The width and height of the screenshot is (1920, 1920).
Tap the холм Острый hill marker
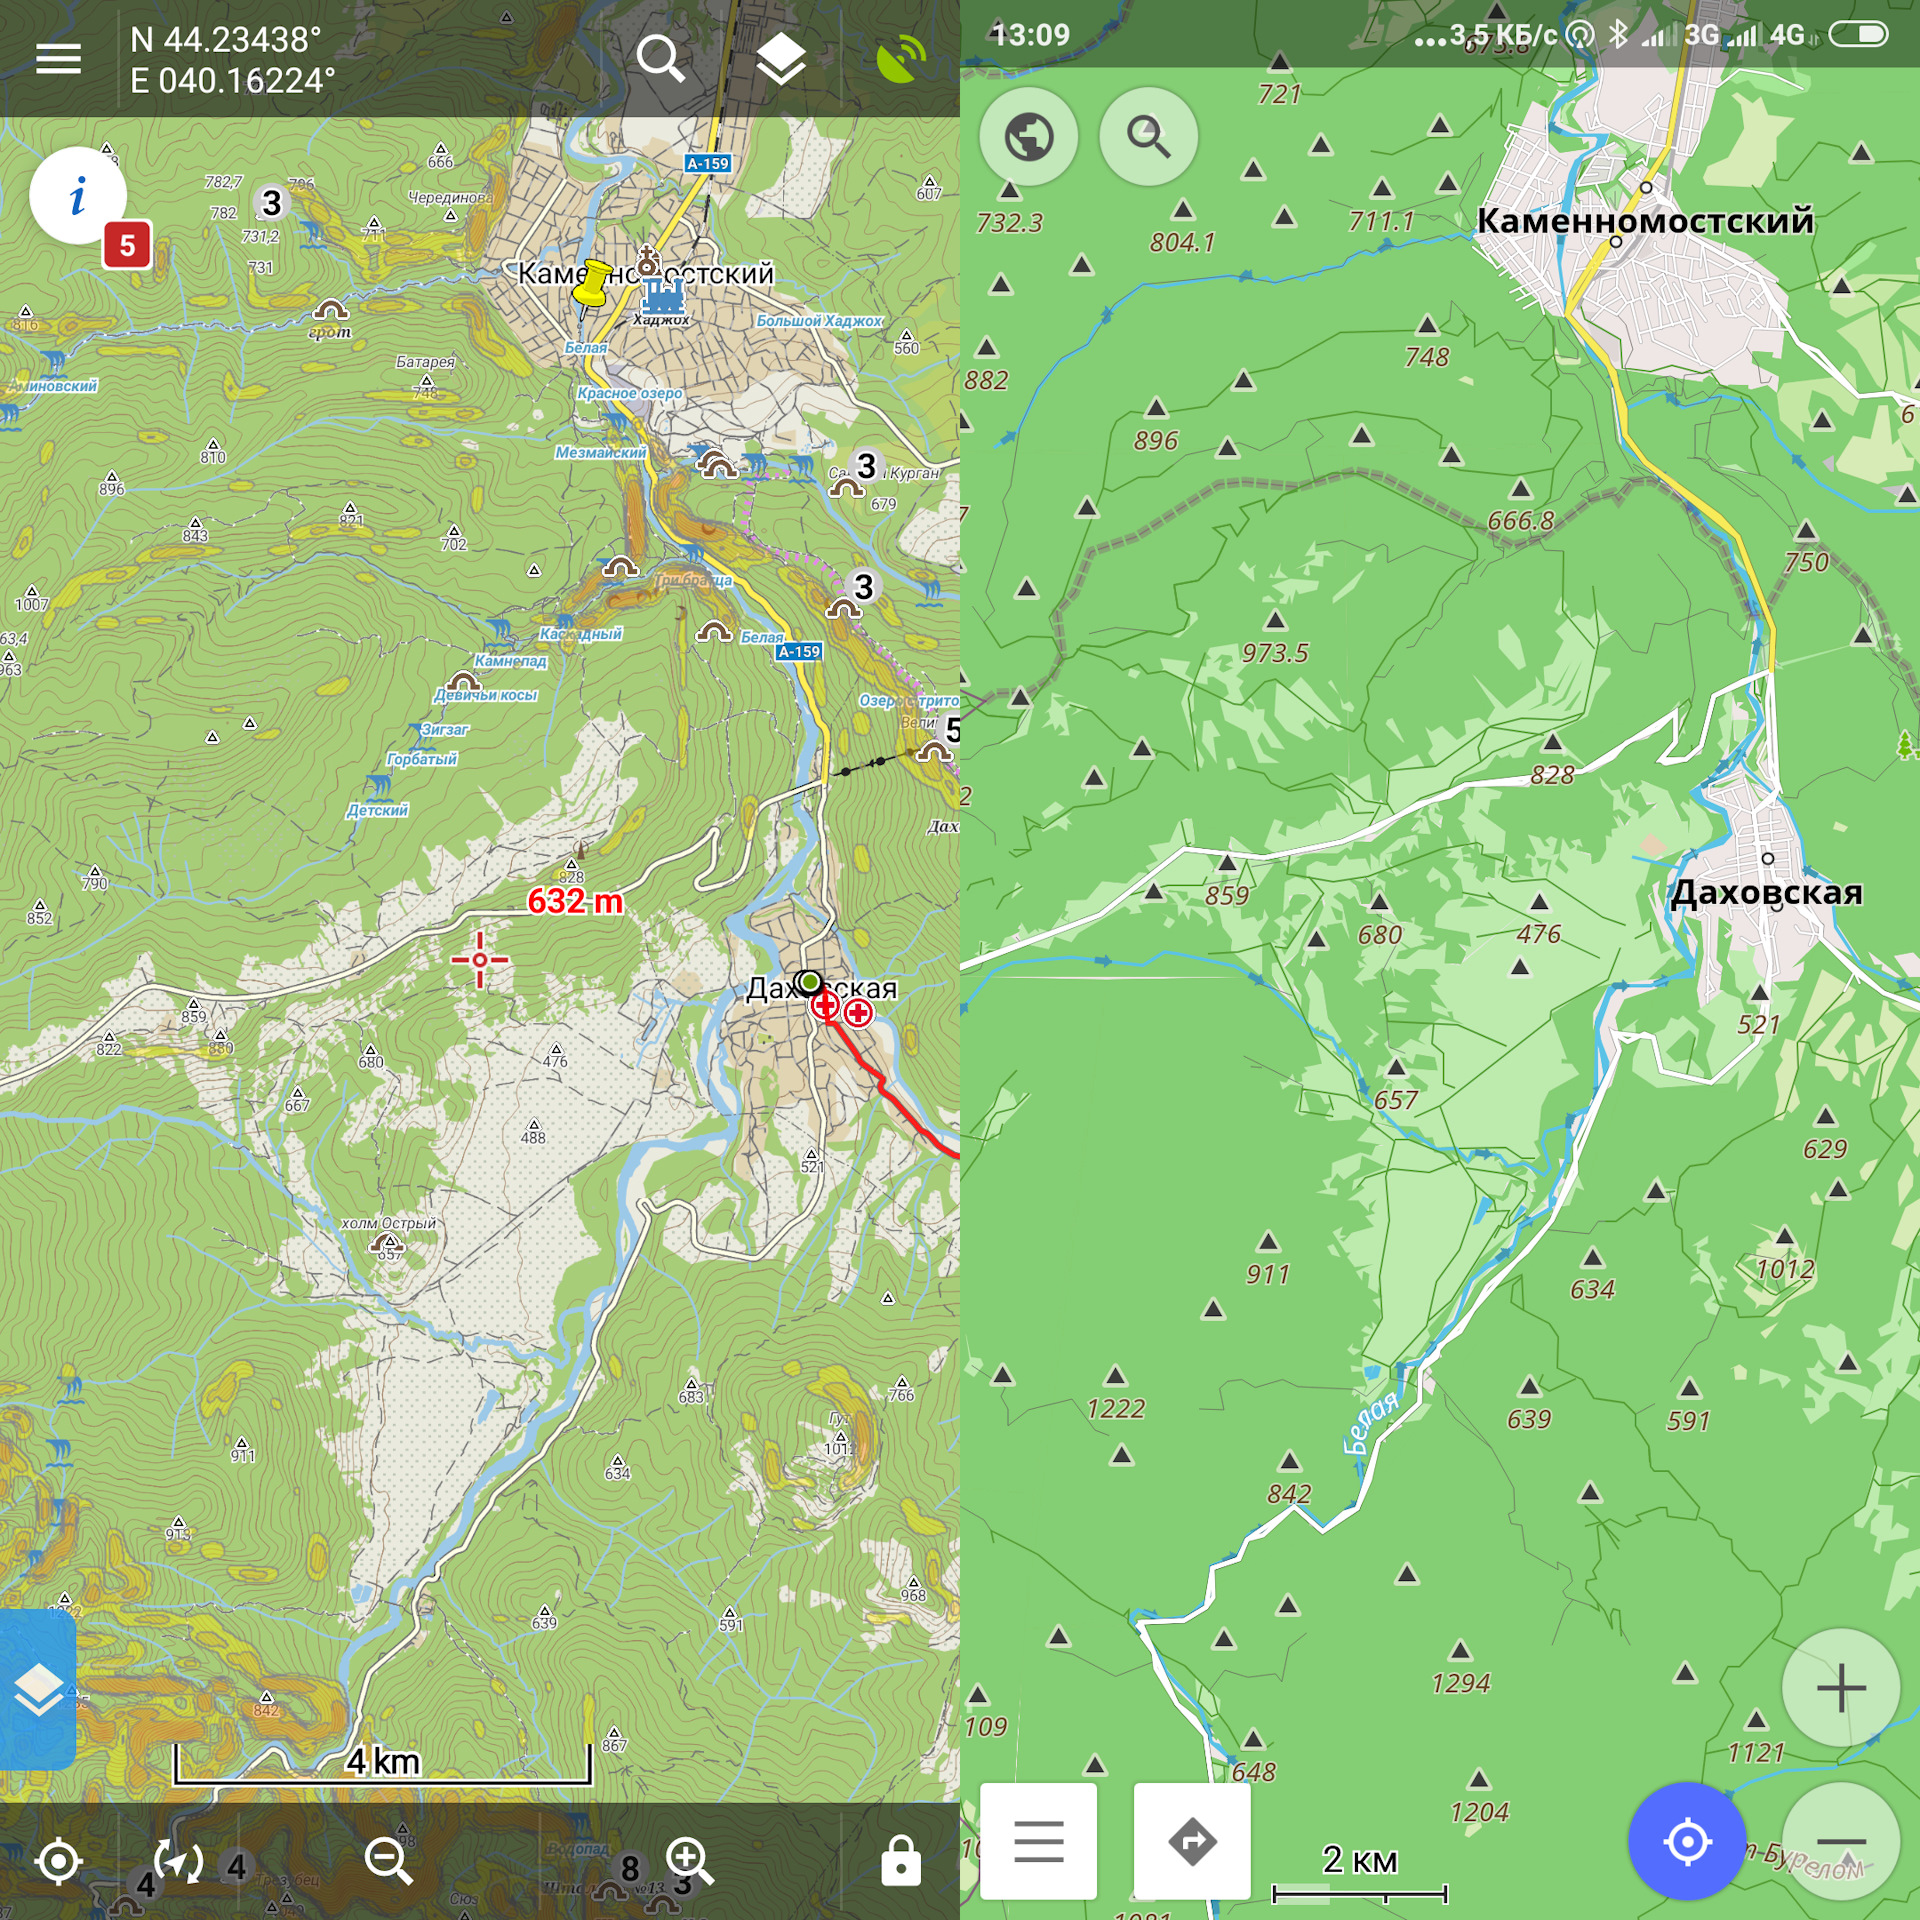tap(388, 1244)
